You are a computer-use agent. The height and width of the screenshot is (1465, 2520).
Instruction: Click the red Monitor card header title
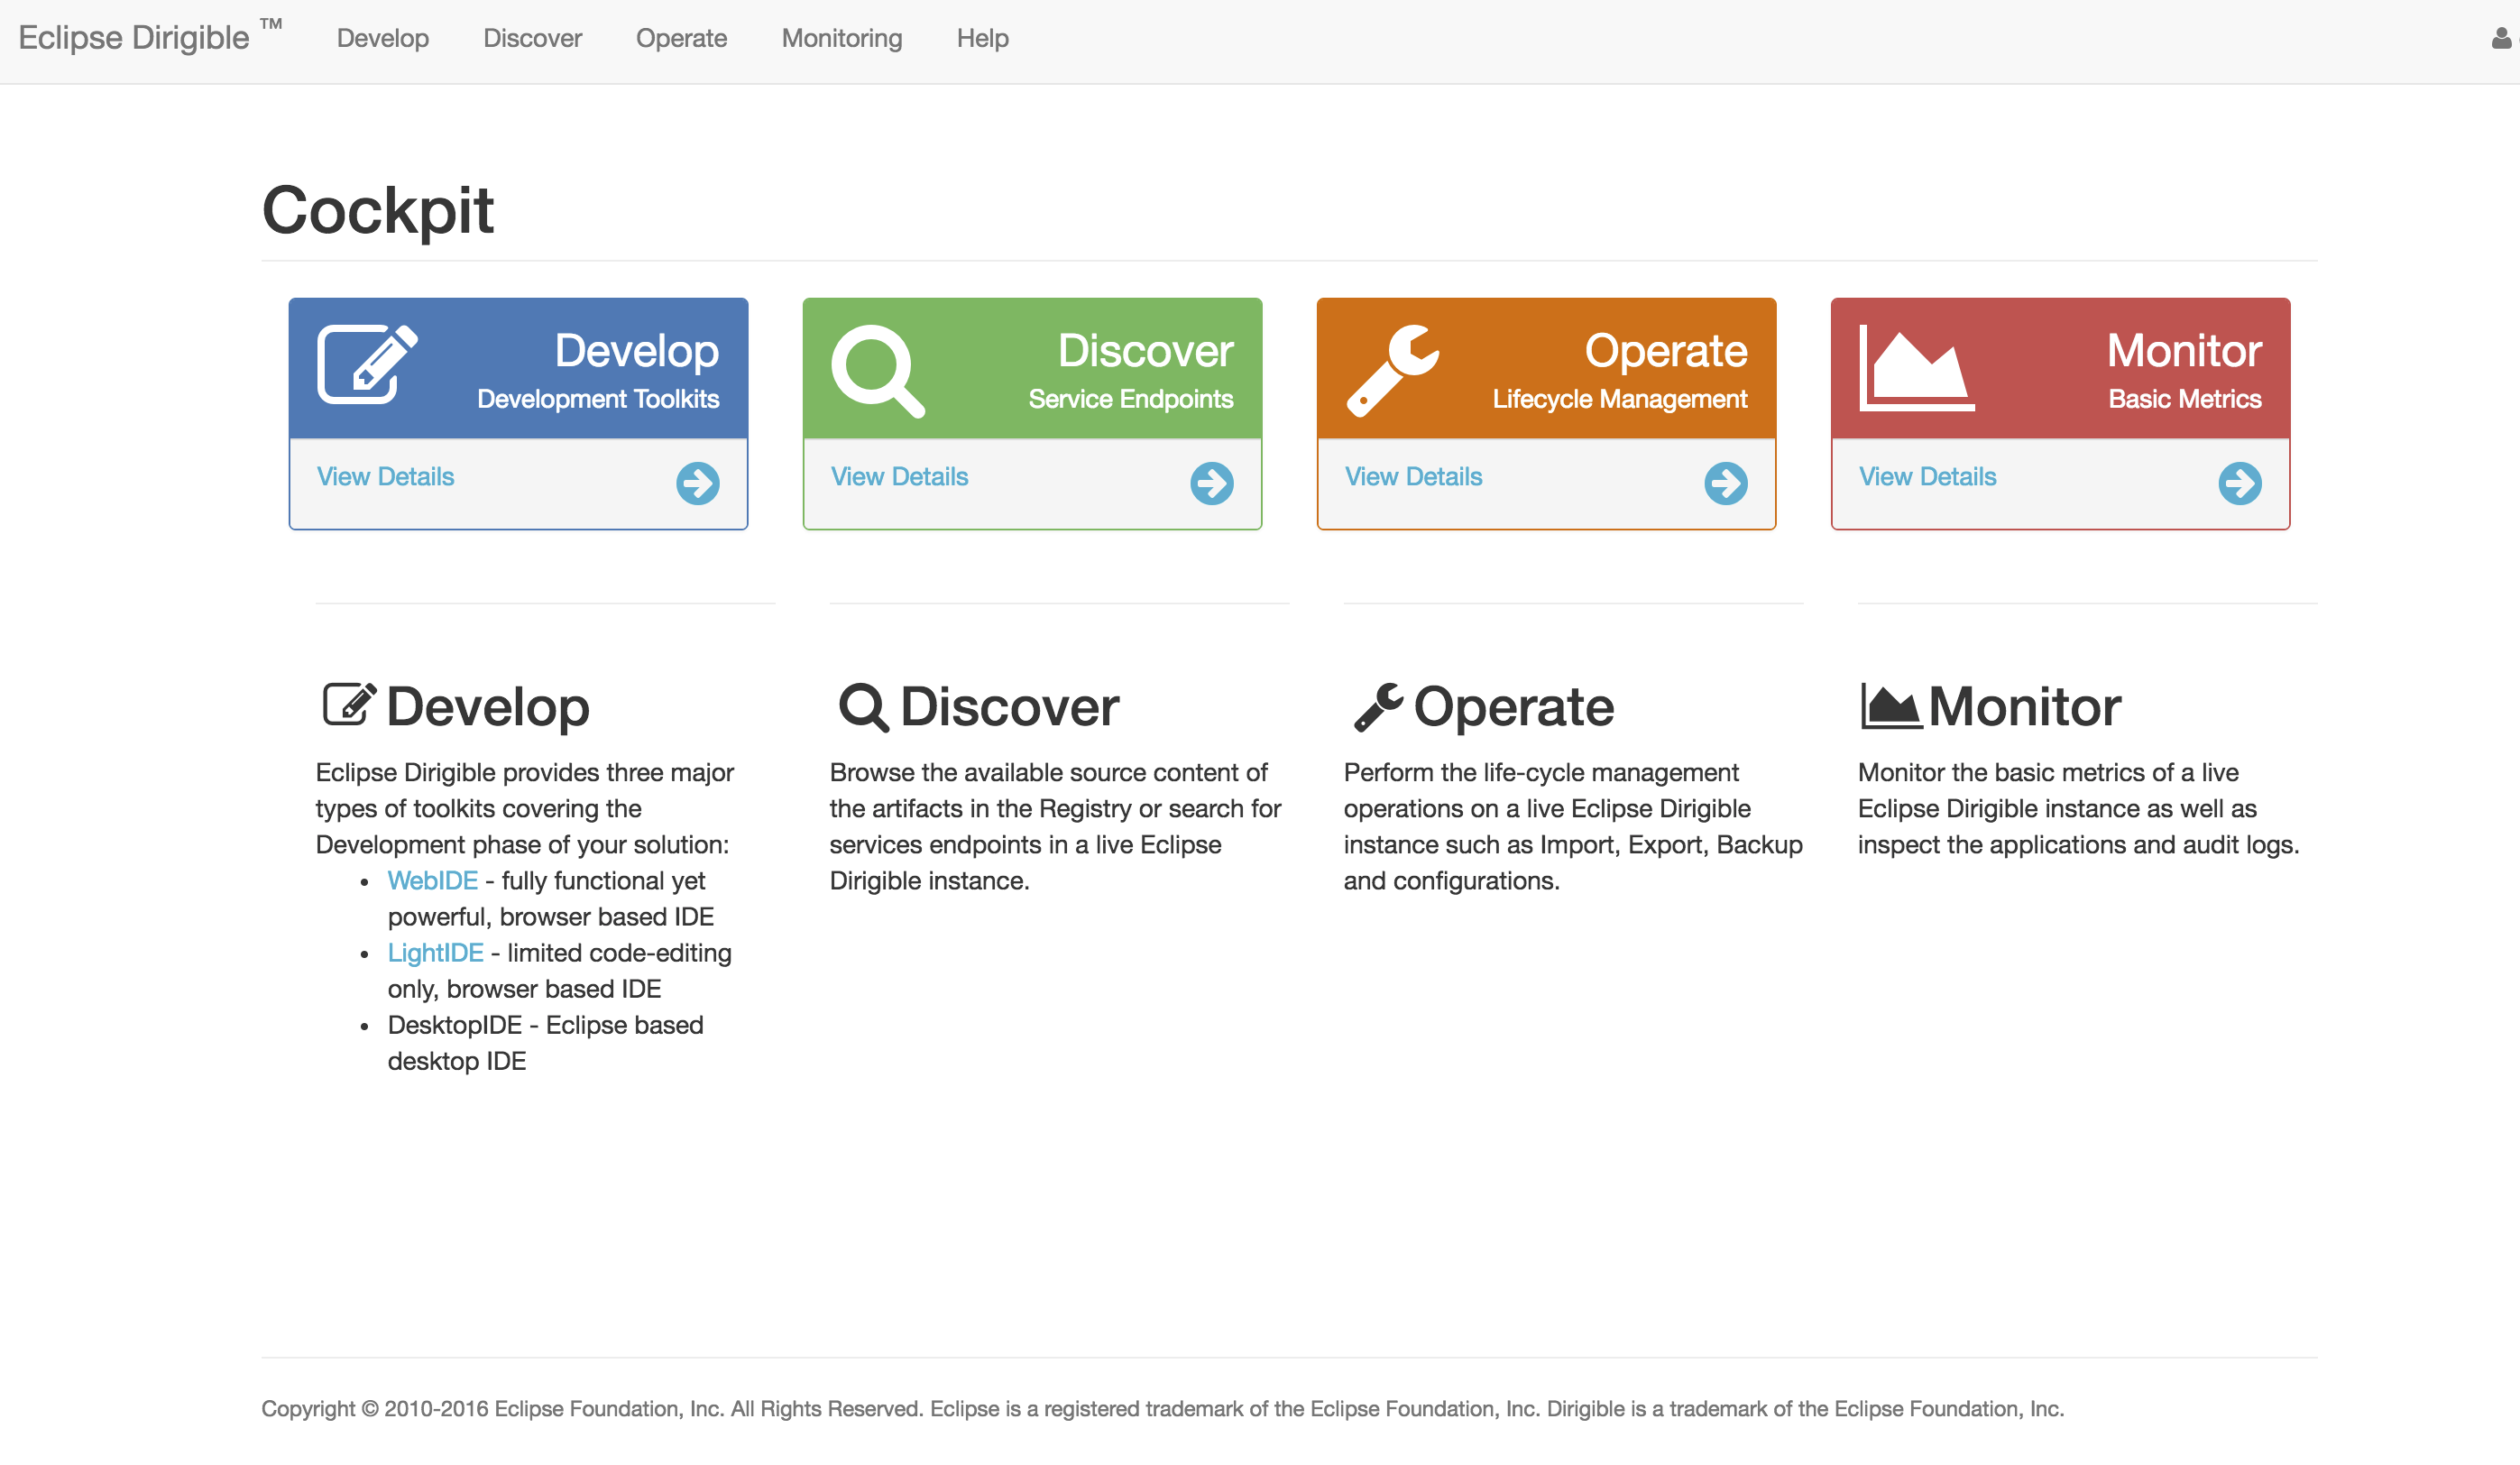coord(2185,350)
